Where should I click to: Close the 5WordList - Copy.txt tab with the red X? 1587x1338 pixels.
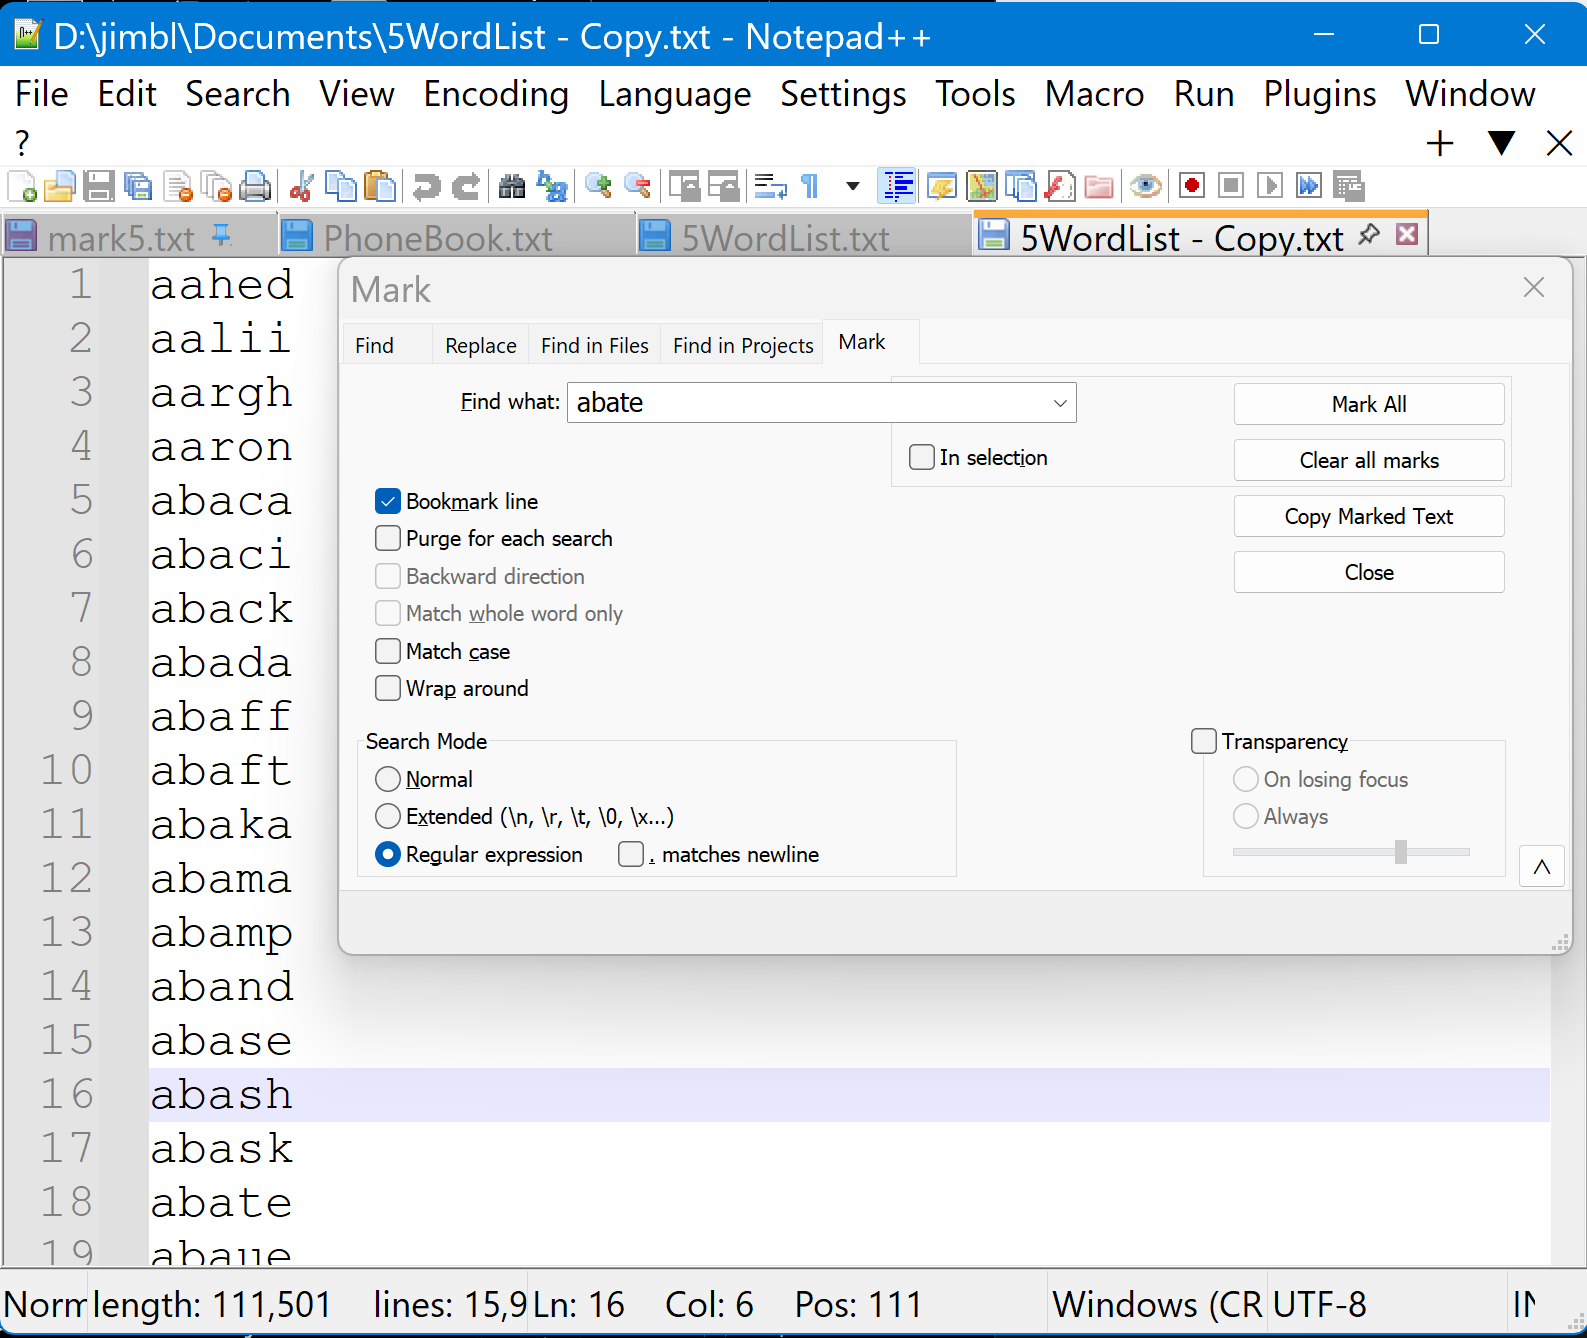(x=1407, y=234)
